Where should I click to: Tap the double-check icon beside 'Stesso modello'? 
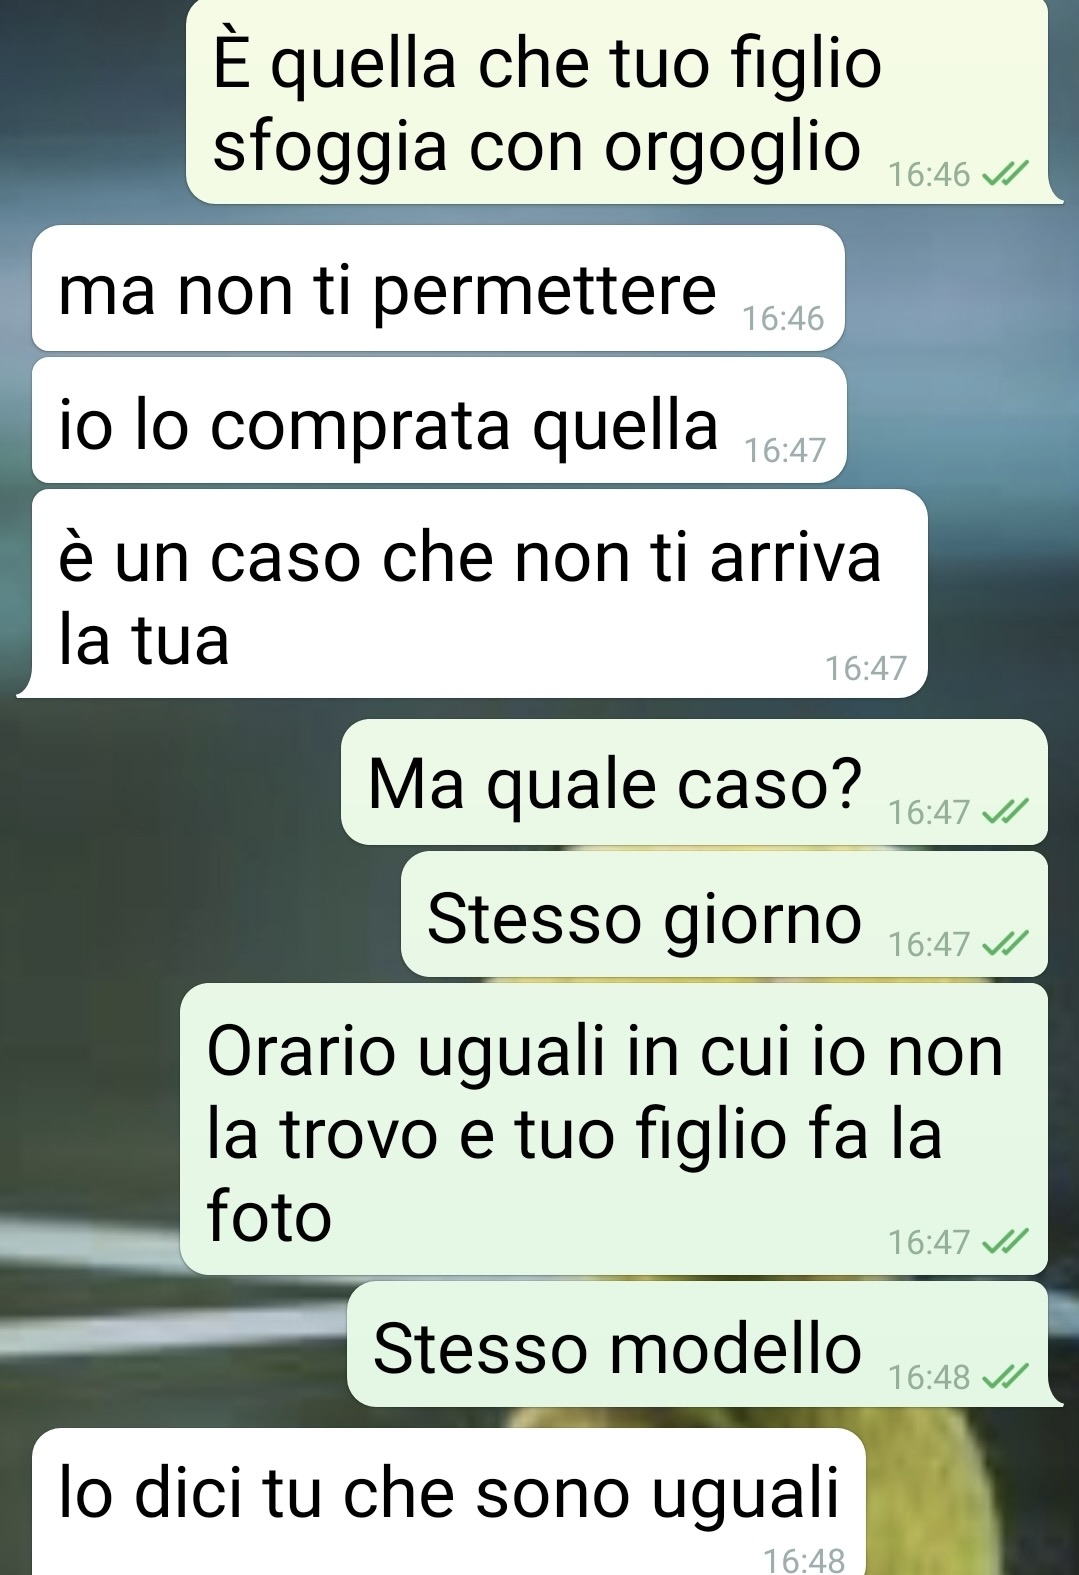1003,1377
